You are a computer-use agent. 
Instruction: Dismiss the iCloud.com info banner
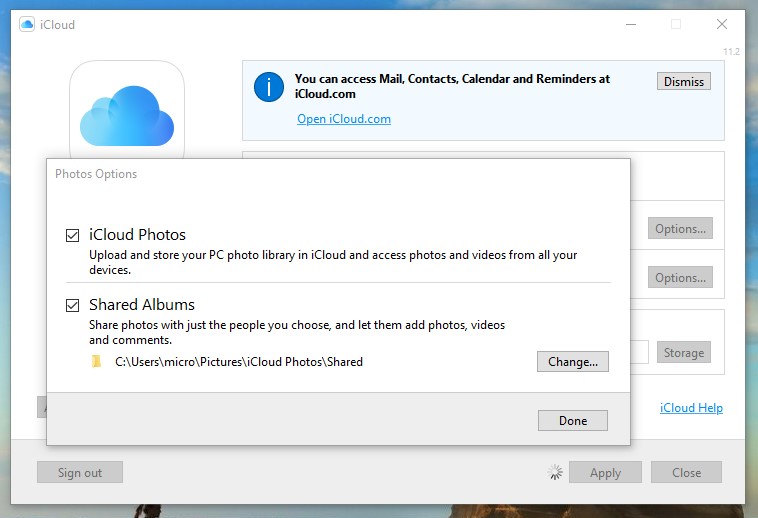[684, 81]
